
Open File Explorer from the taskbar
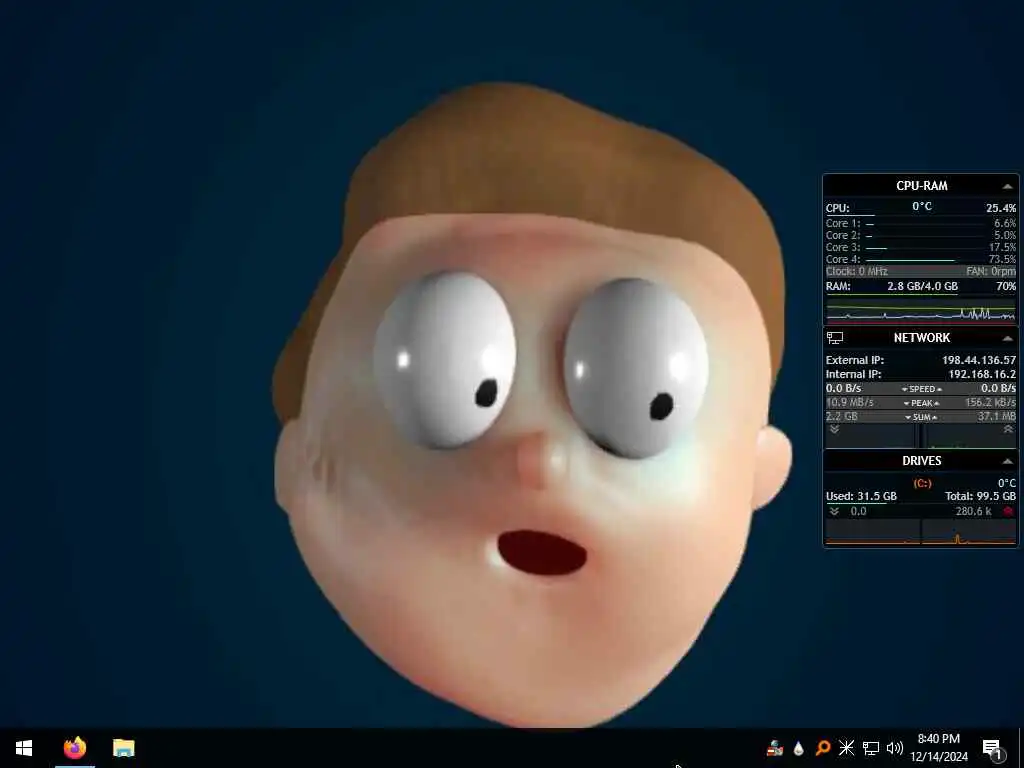123,748
